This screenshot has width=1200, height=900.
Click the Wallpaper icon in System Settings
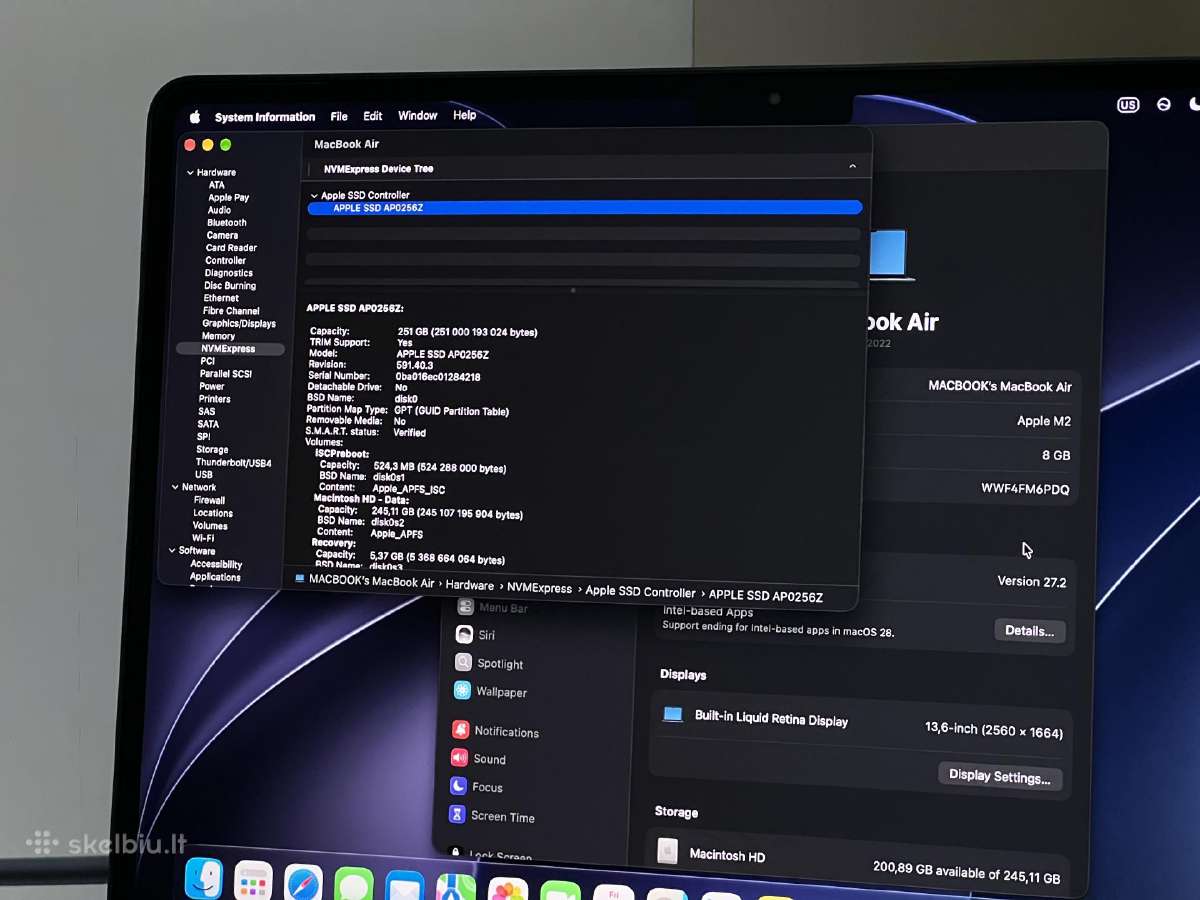462,690
